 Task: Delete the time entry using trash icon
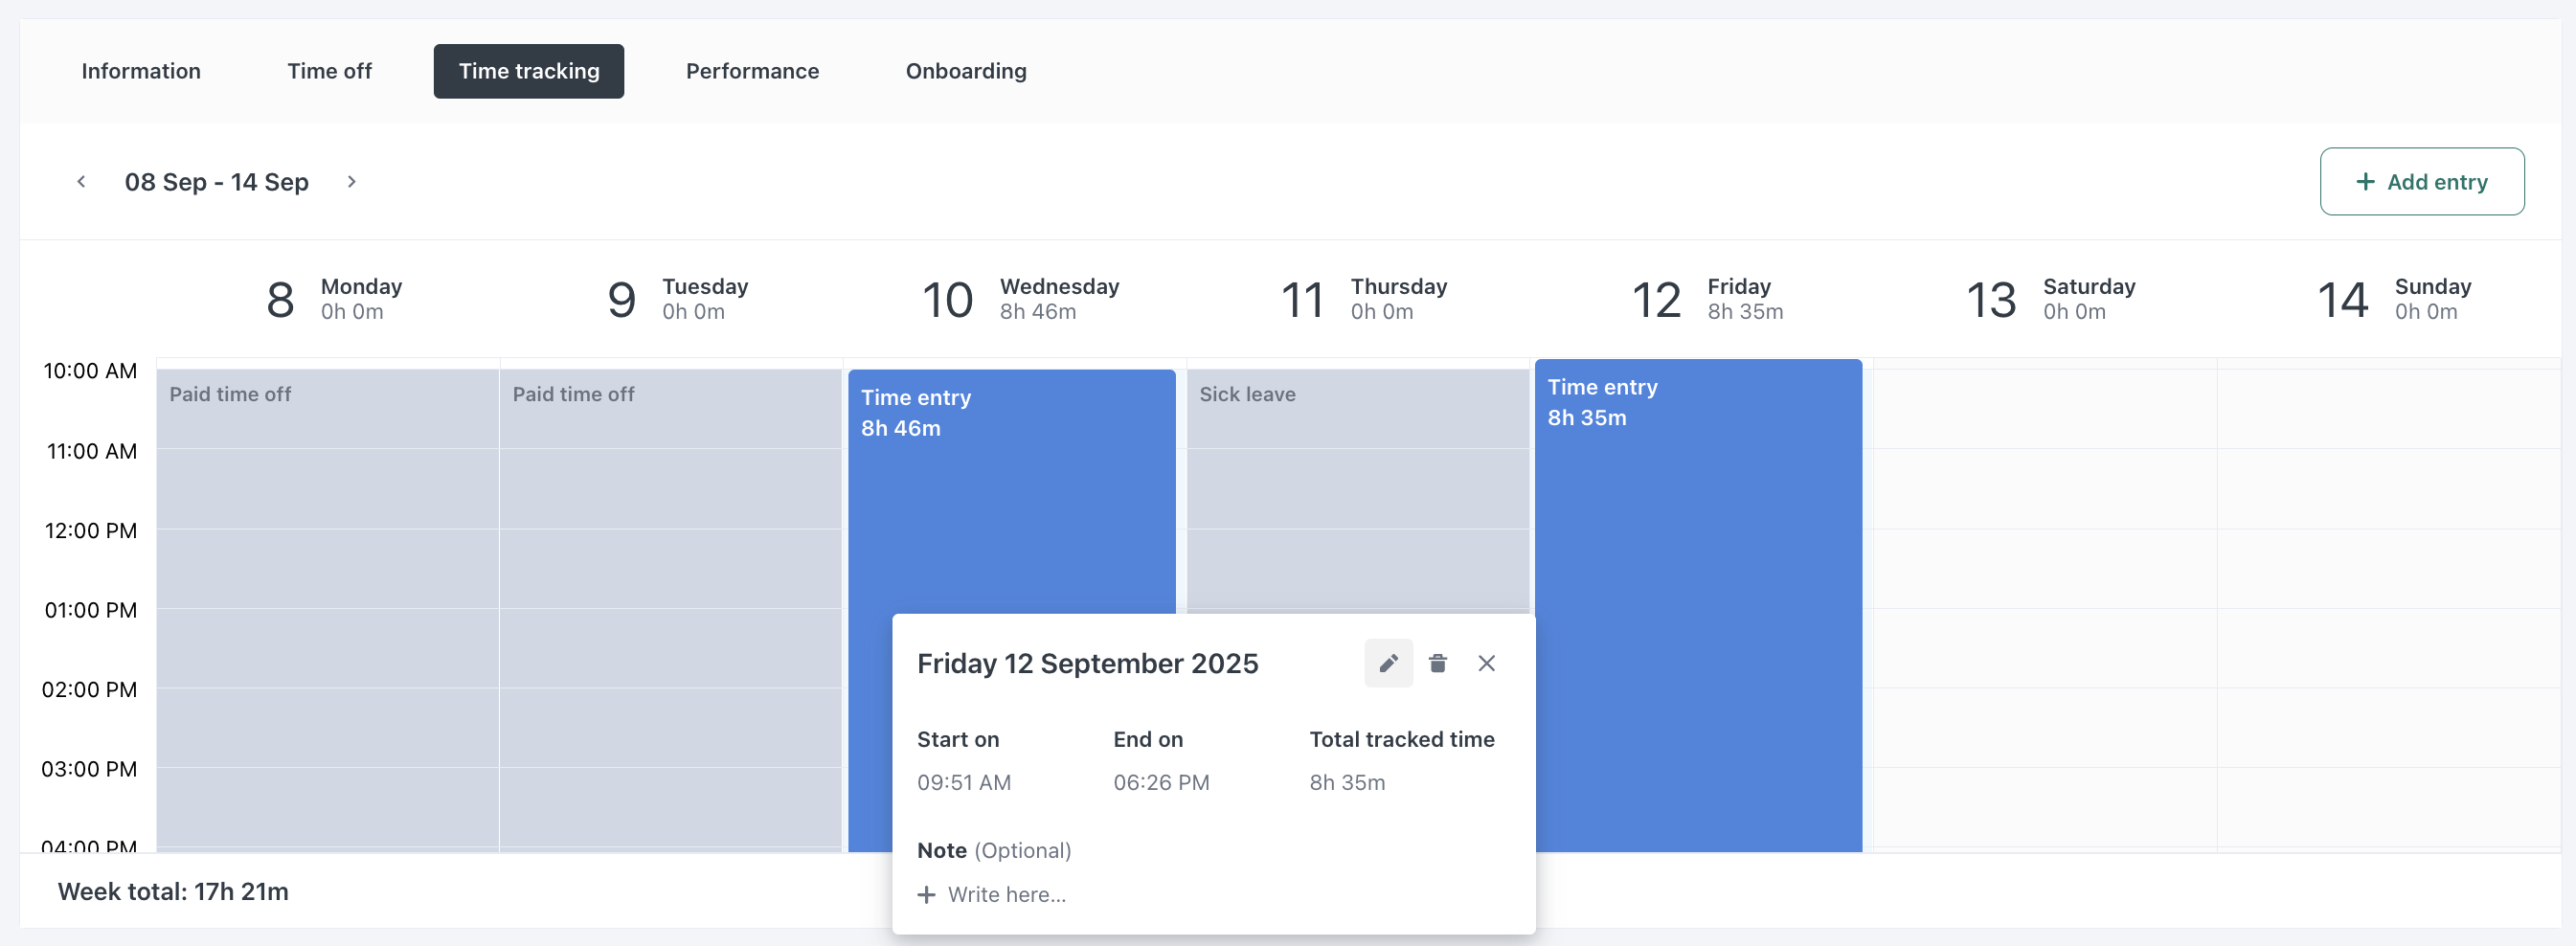tap(1437, 663)
